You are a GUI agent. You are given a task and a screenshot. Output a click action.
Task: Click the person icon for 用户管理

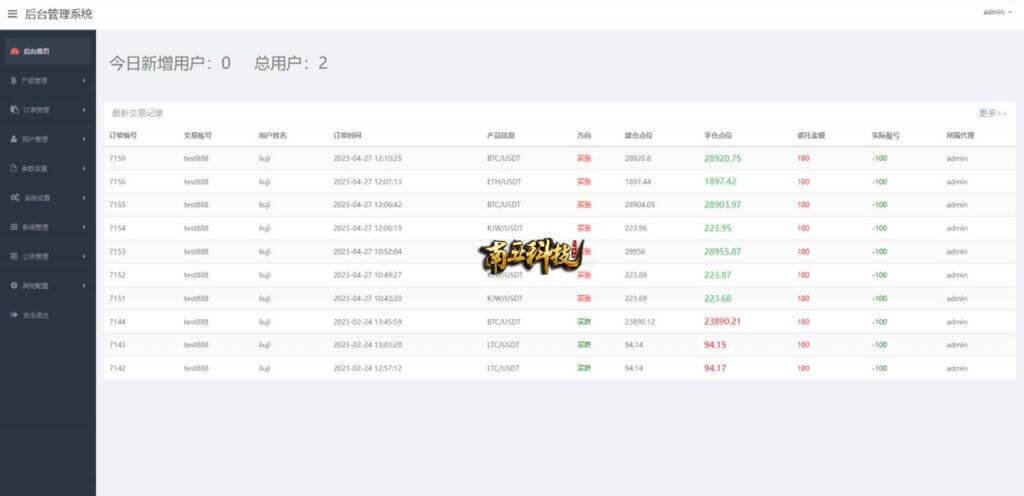point(13,139)
